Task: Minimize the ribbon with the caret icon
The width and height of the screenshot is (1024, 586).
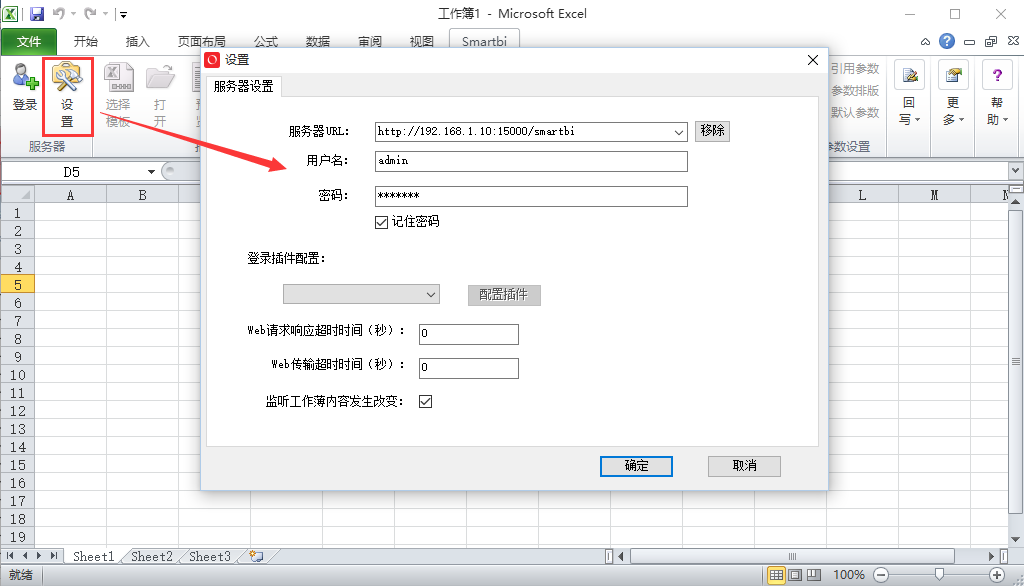Action: pos(925,42)
